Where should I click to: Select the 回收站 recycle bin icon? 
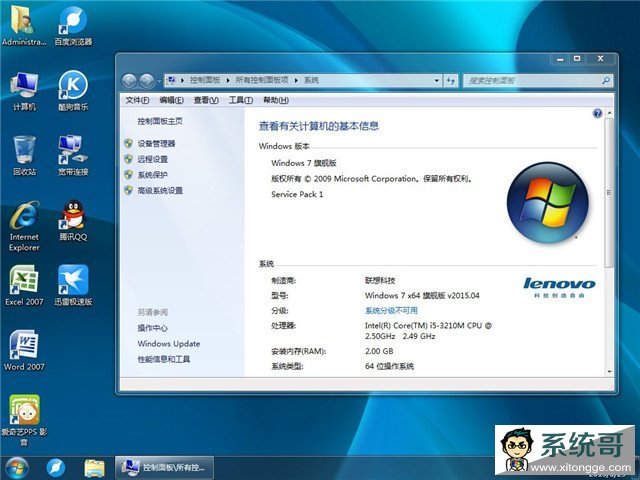pos(24,155)
